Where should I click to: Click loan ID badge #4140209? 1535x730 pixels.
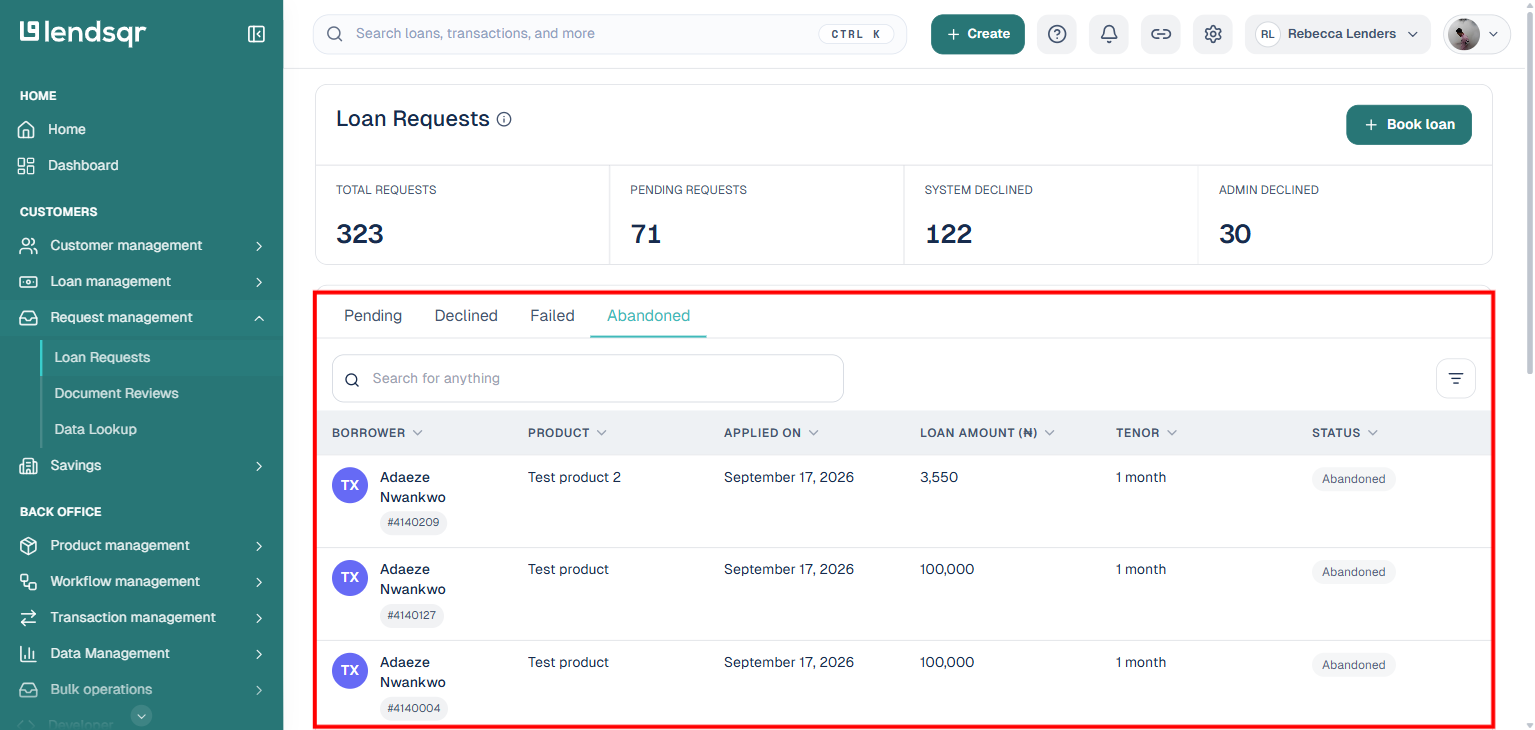[x=413, y=522]
